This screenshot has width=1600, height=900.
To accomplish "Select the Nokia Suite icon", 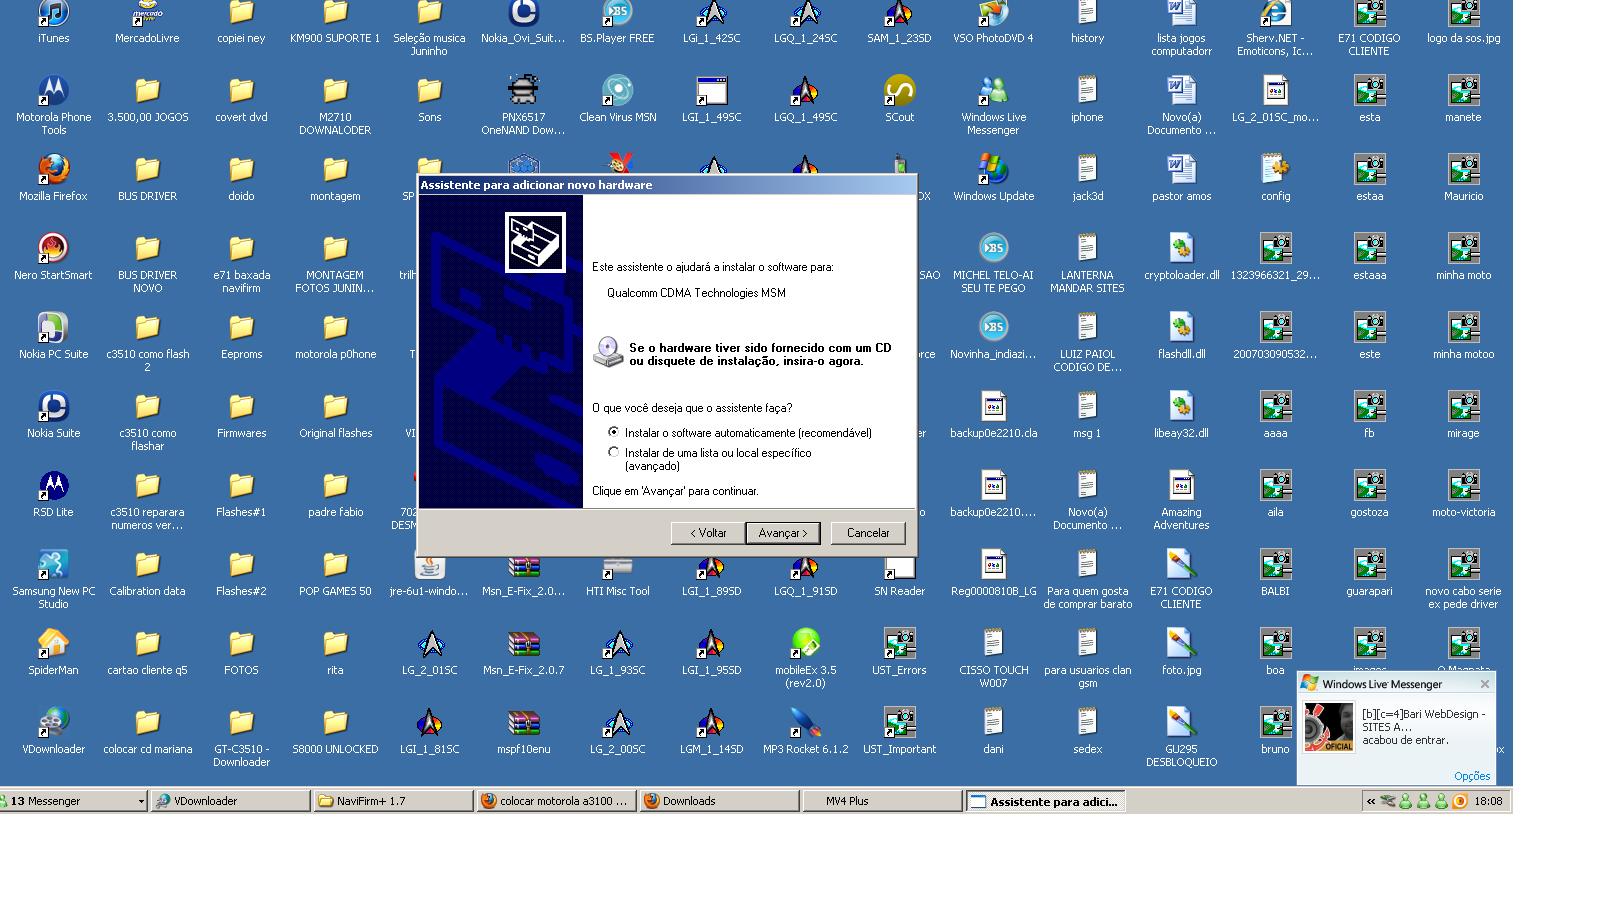I will [53, 408].
